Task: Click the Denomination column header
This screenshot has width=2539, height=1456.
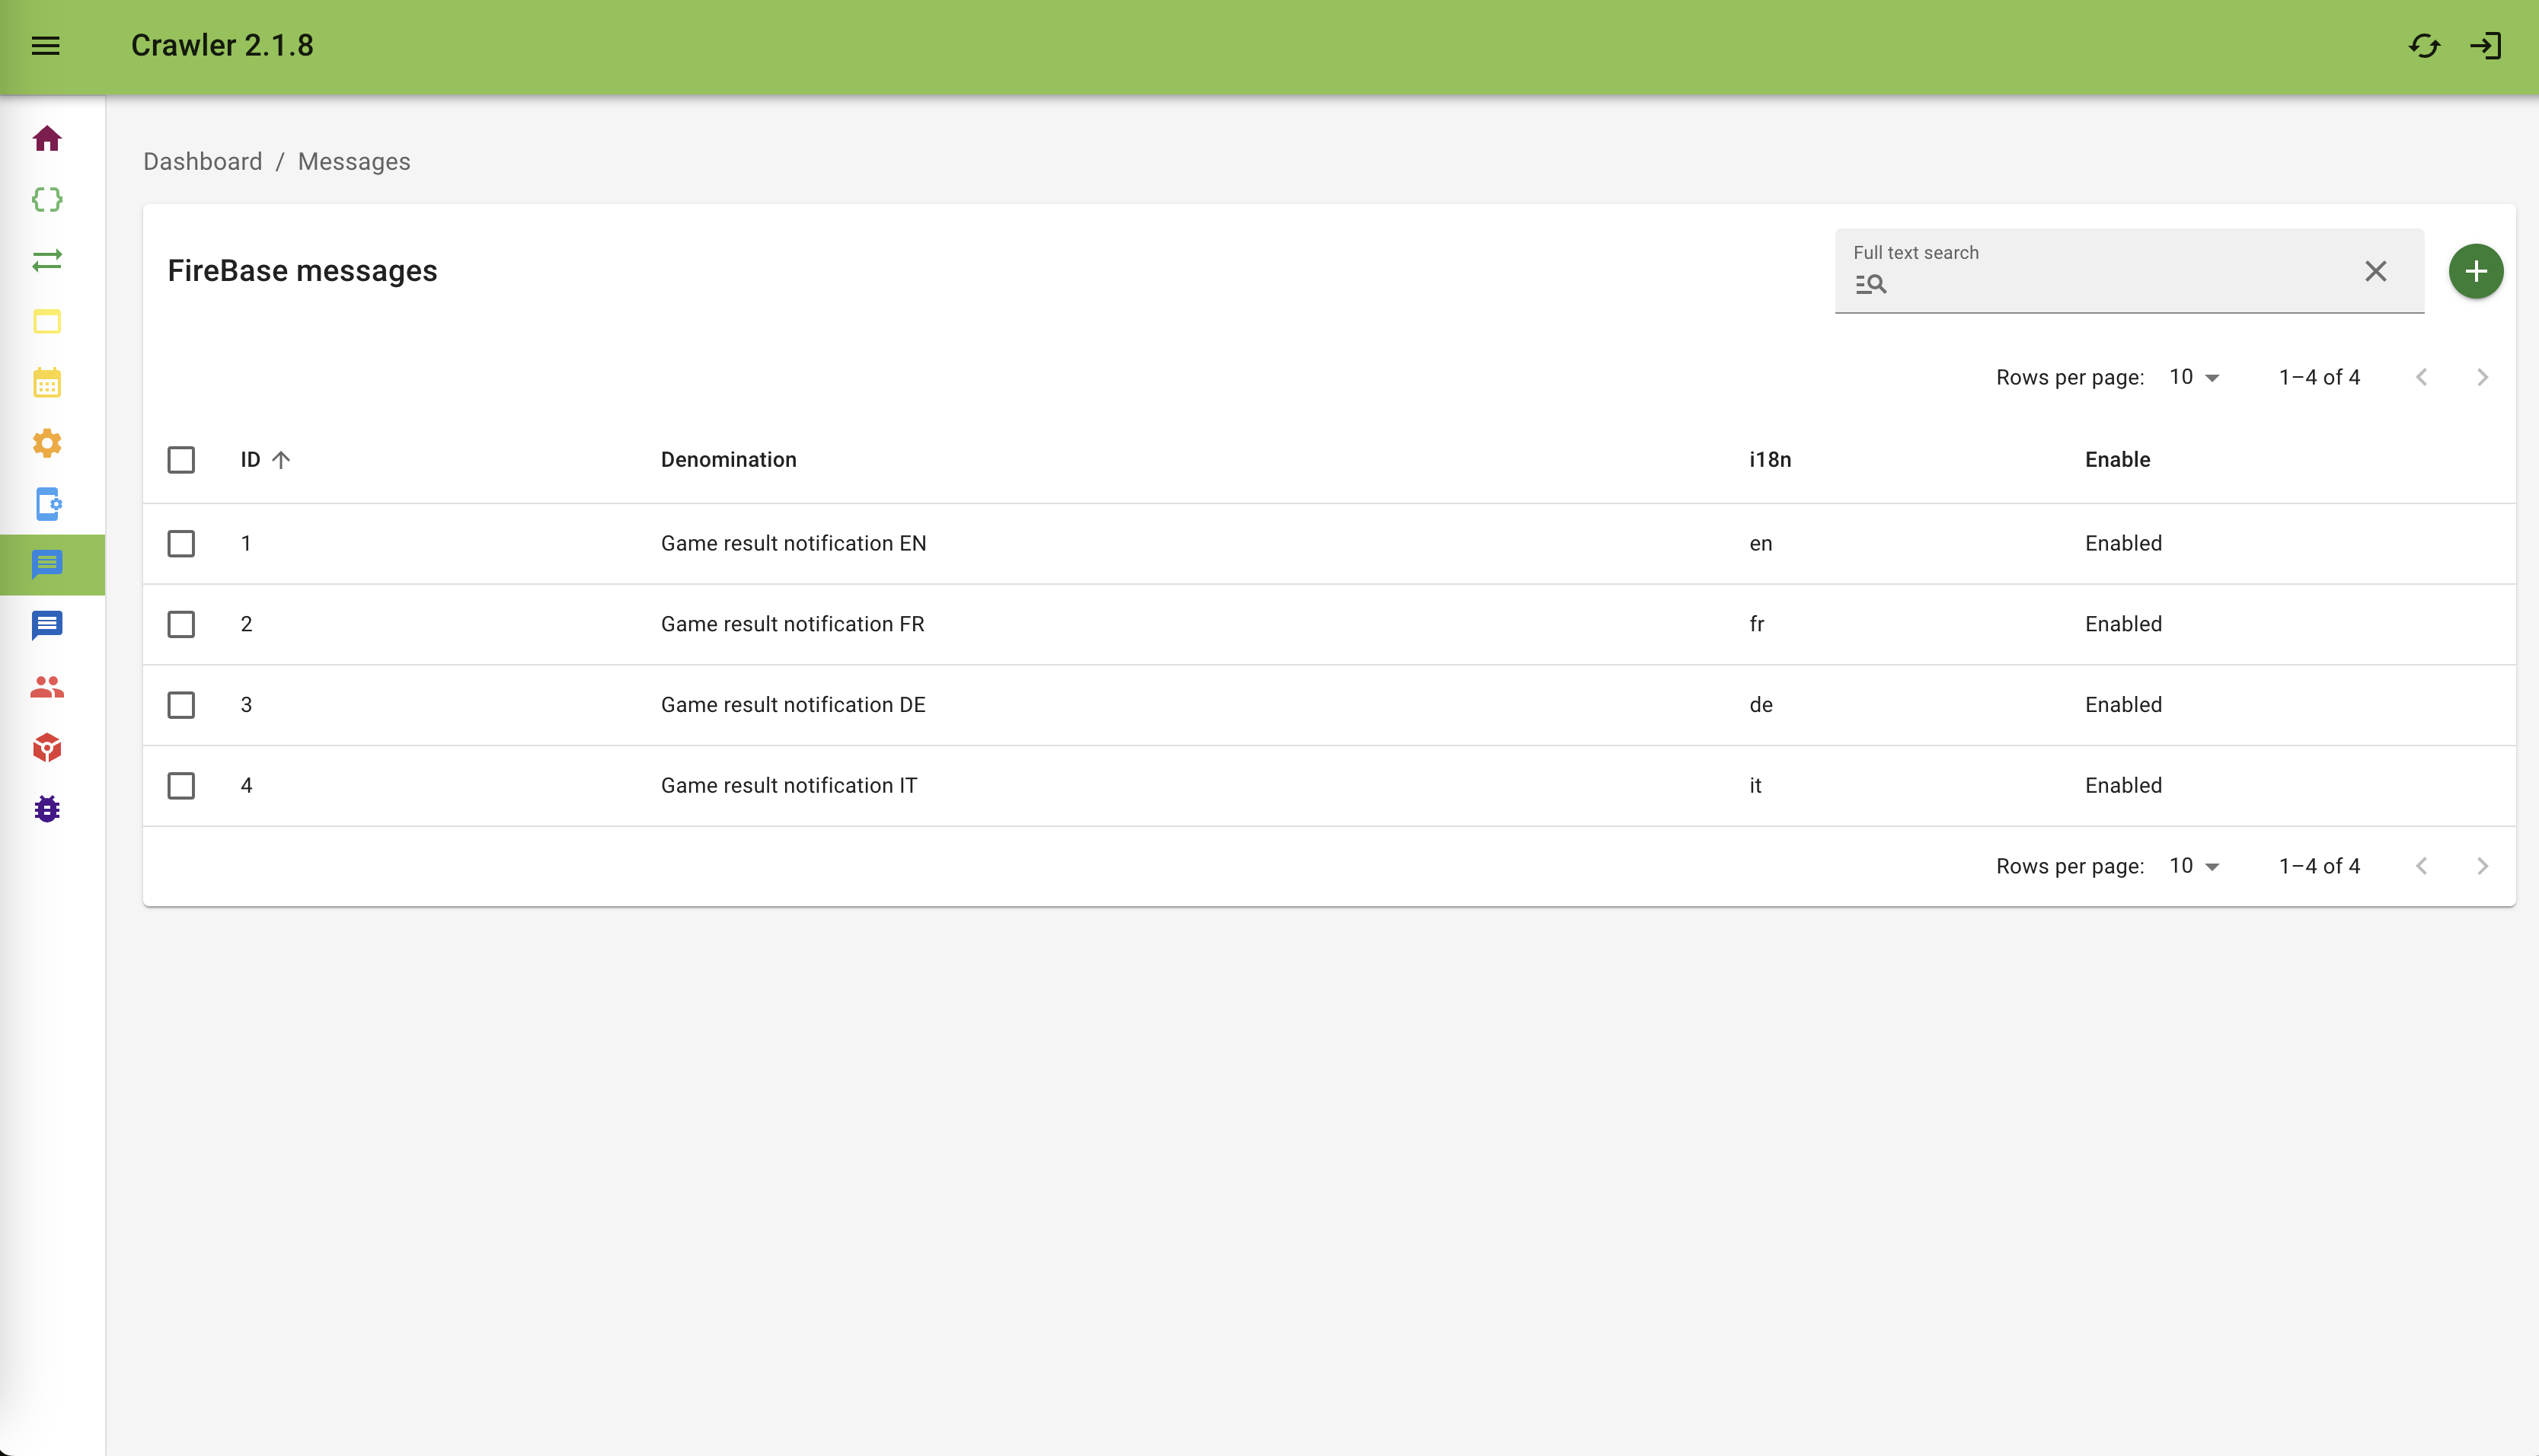Action: [x=728, y=460]
